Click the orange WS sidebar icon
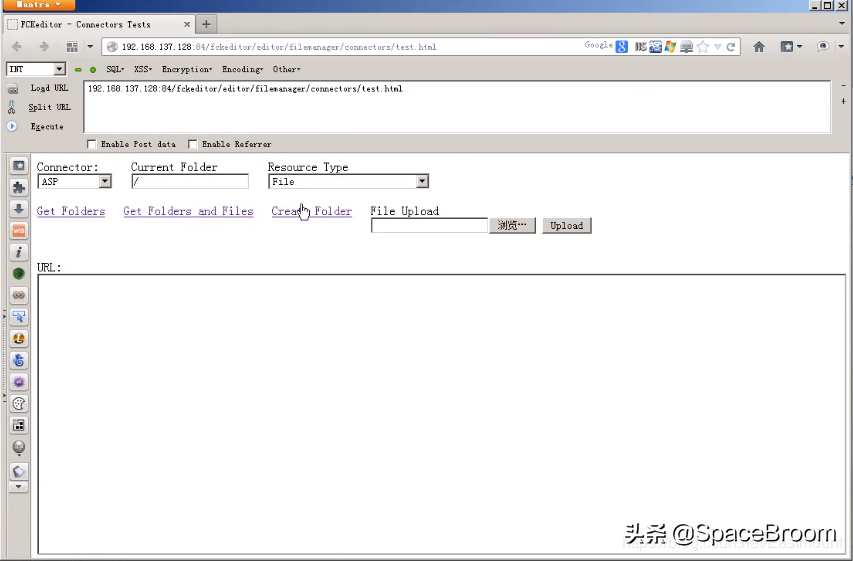This screenshot has width=853, height=561. tap(19, 231)
